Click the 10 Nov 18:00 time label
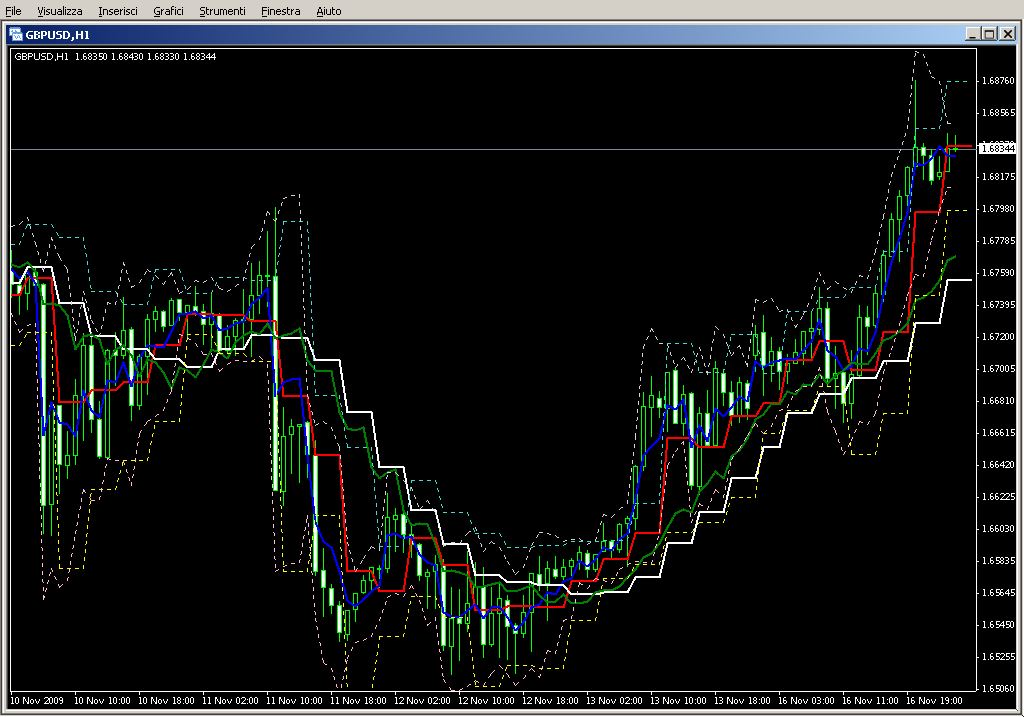This screenshot has height=717, width=1024. point(166,701)
